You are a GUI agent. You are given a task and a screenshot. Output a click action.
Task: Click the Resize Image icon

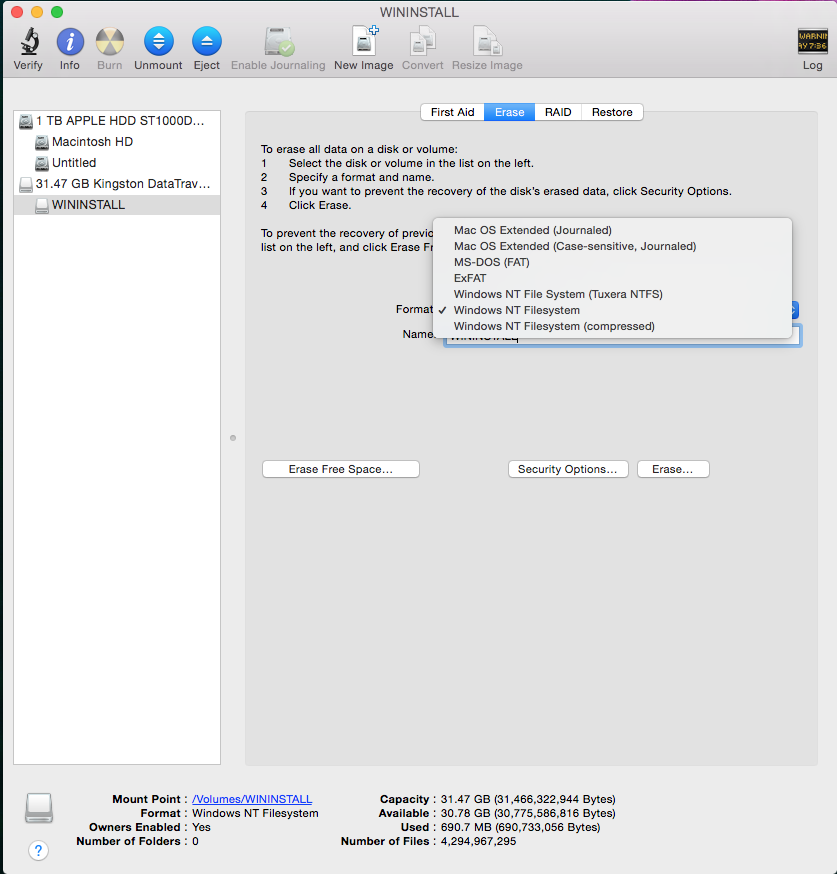488,42
